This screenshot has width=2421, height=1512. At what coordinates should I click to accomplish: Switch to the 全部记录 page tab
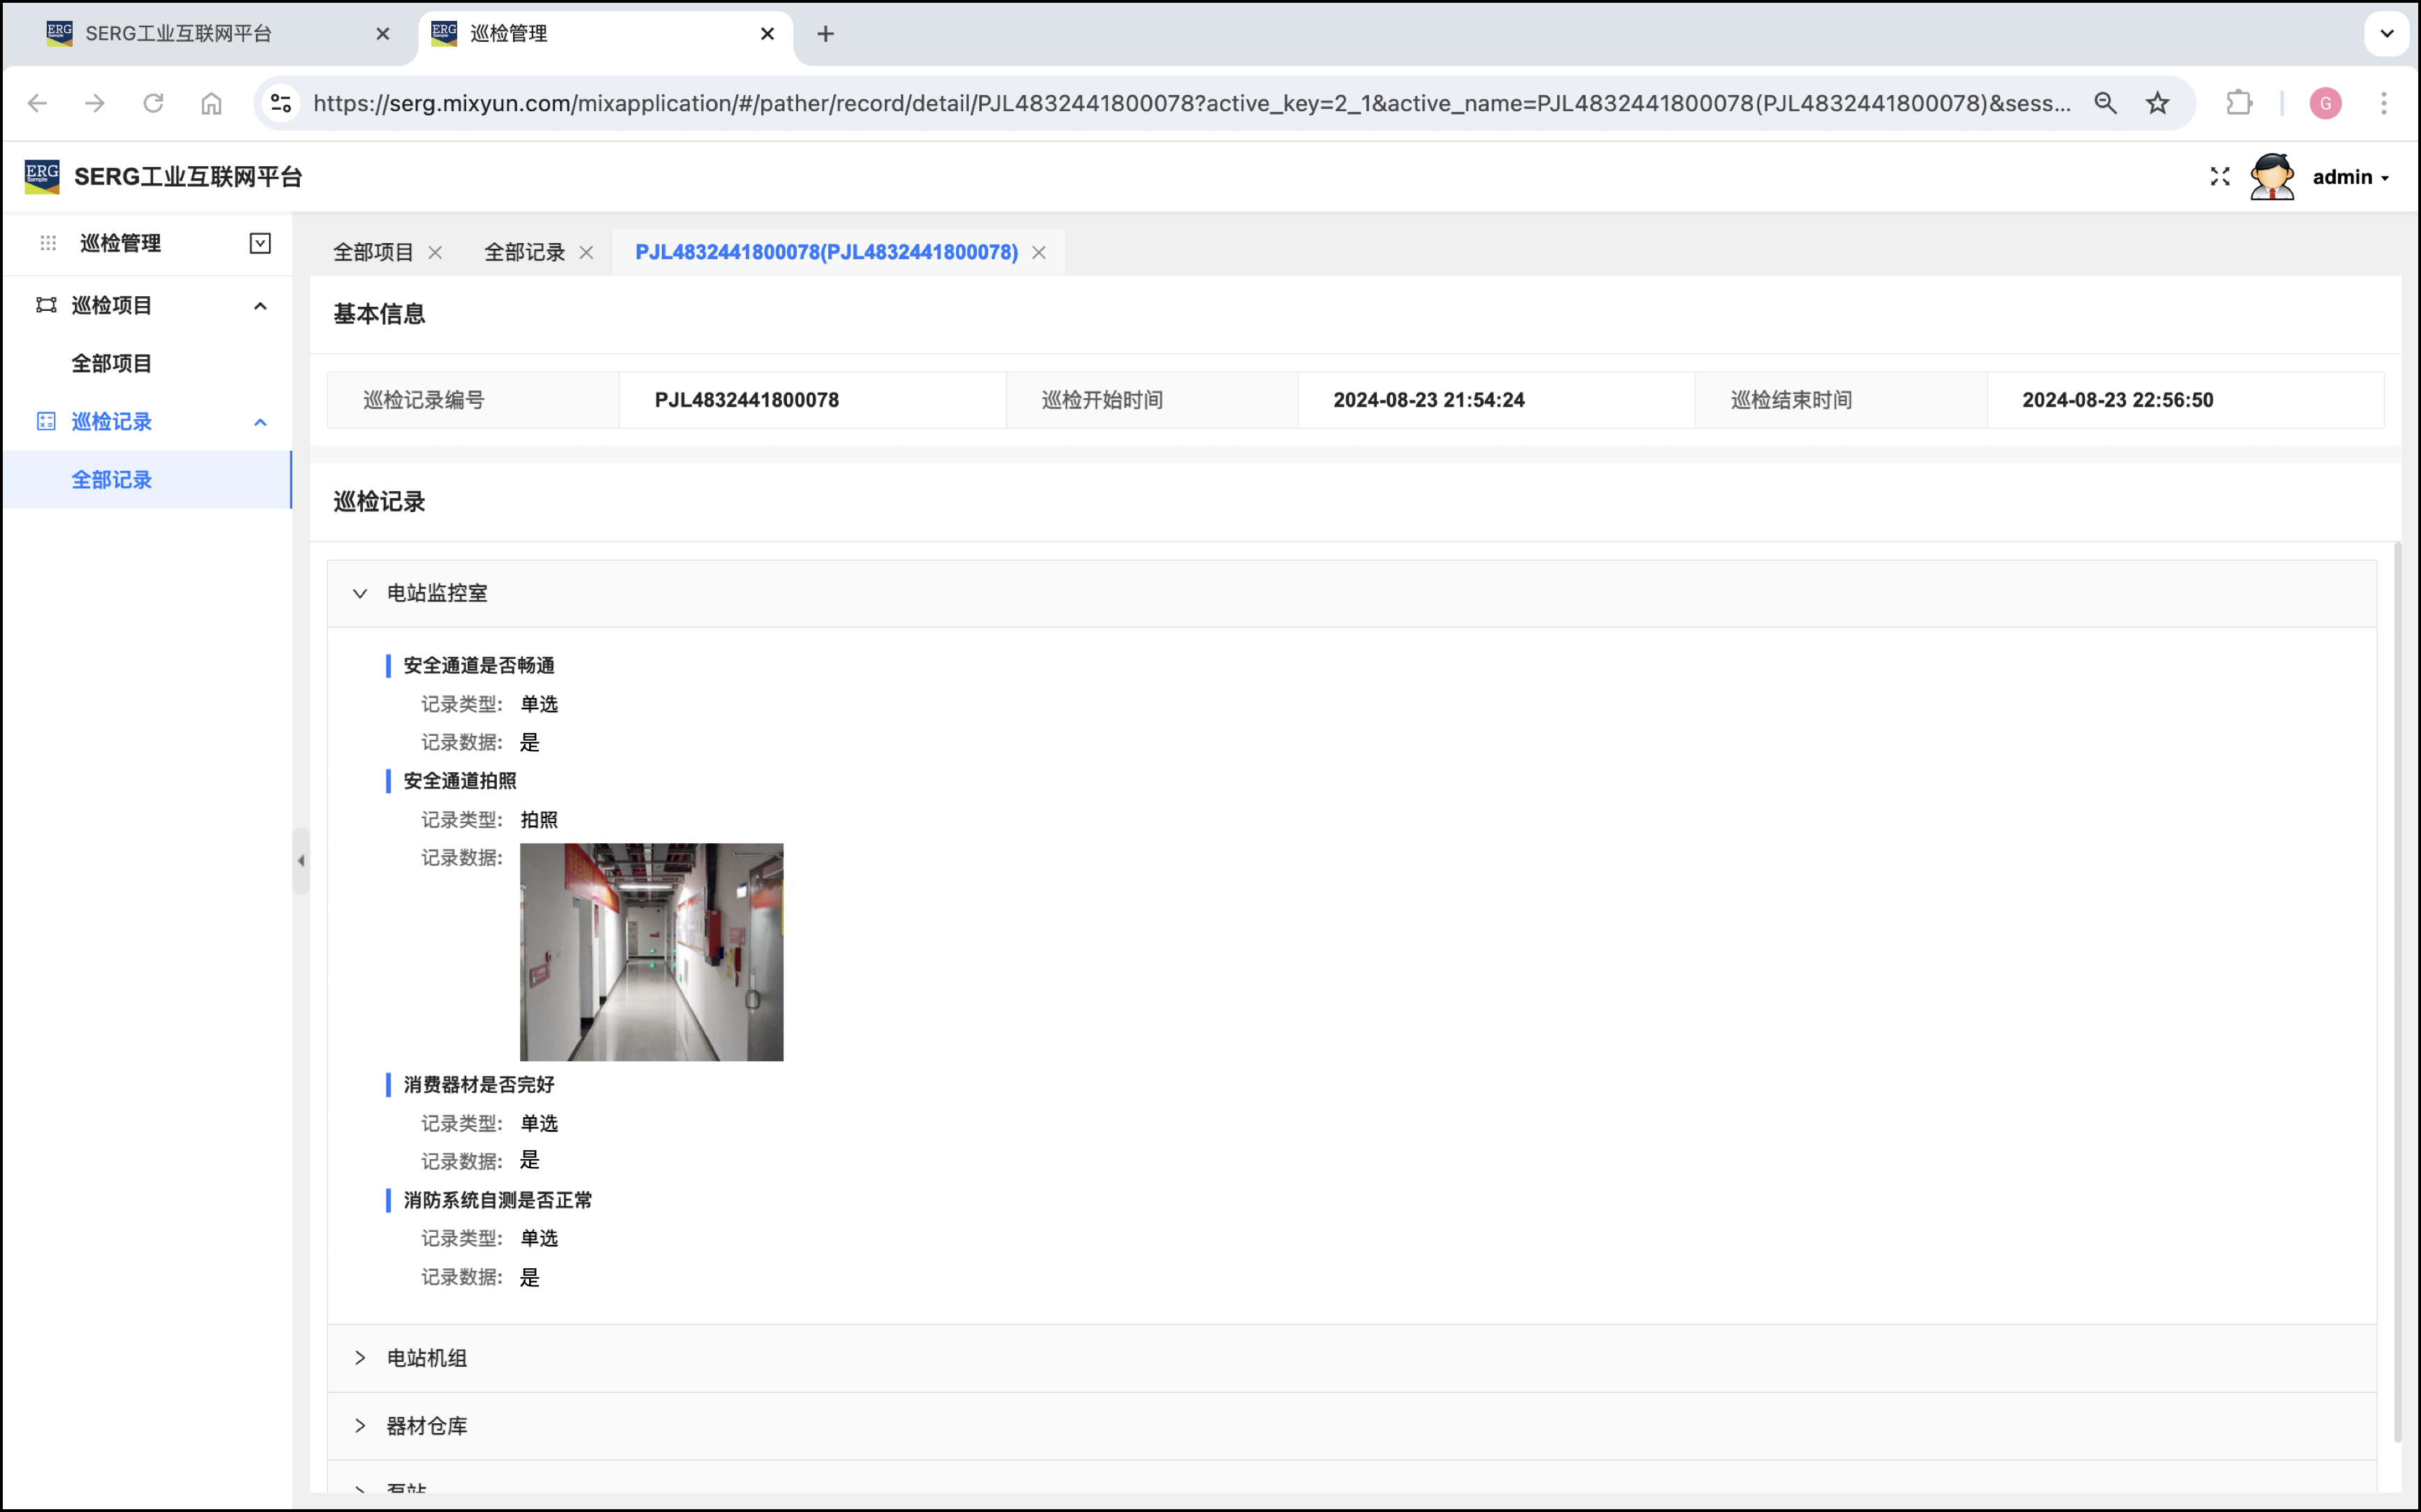tap(524, 252)
